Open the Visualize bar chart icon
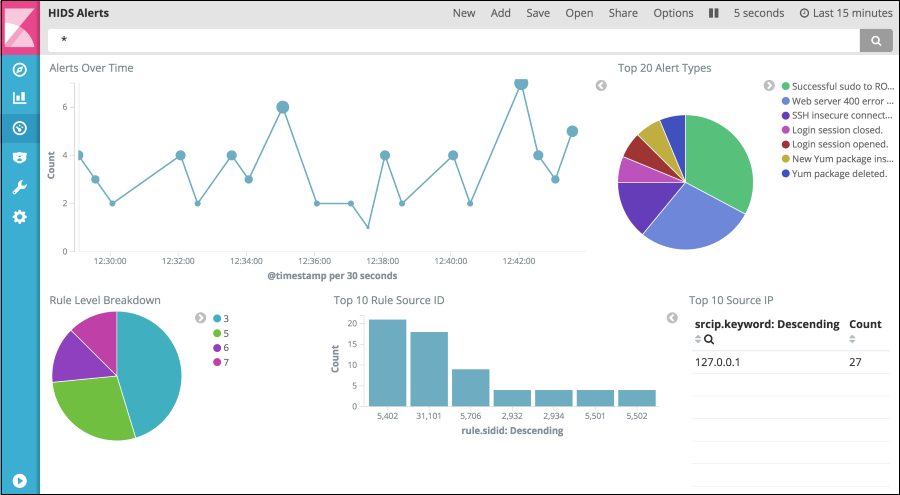900x495 pixels. click(19, 98)
